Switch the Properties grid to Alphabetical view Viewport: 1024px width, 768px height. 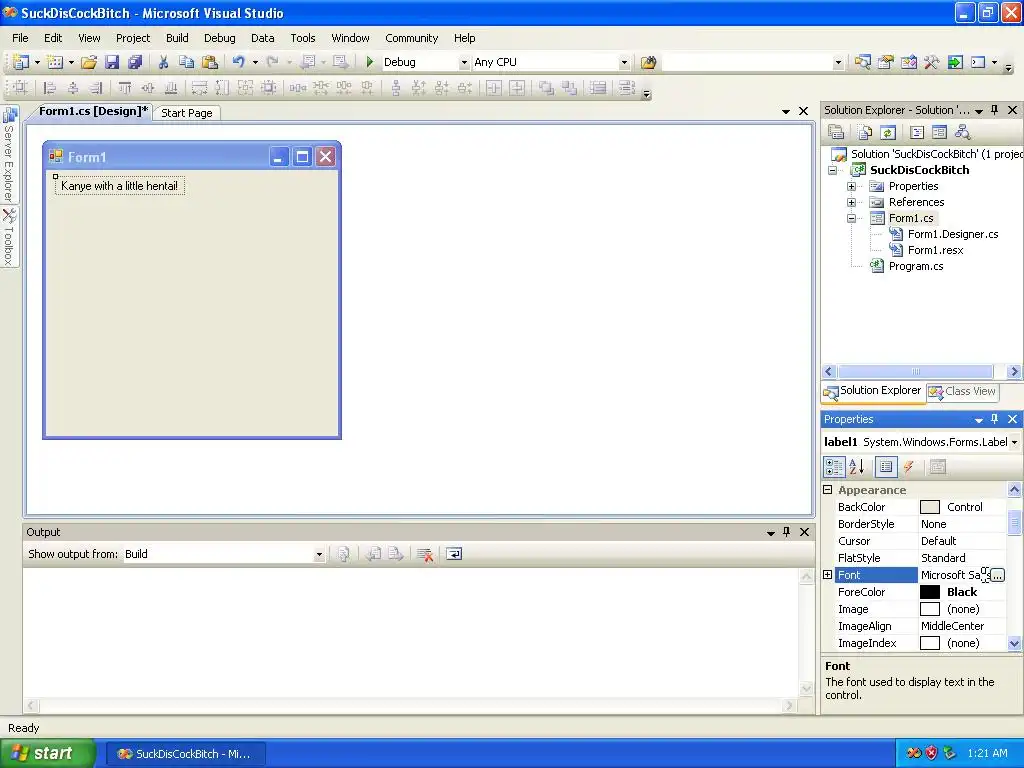tap(857, 466)
